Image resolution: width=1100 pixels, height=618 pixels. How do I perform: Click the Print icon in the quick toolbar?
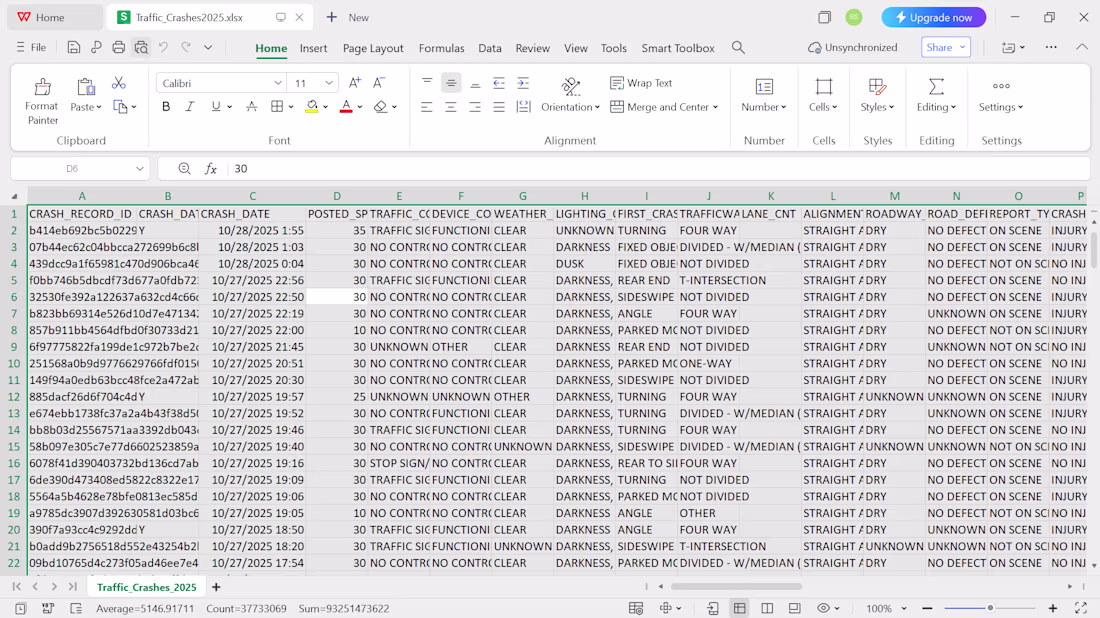click(119, 48)
